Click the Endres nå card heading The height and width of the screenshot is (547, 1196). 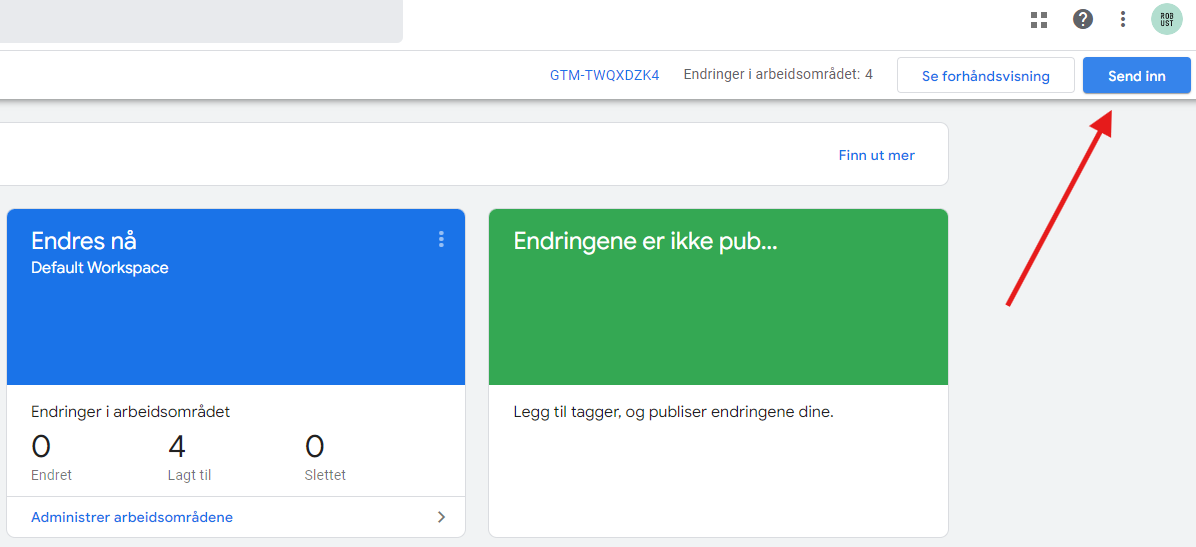point(84,241)
